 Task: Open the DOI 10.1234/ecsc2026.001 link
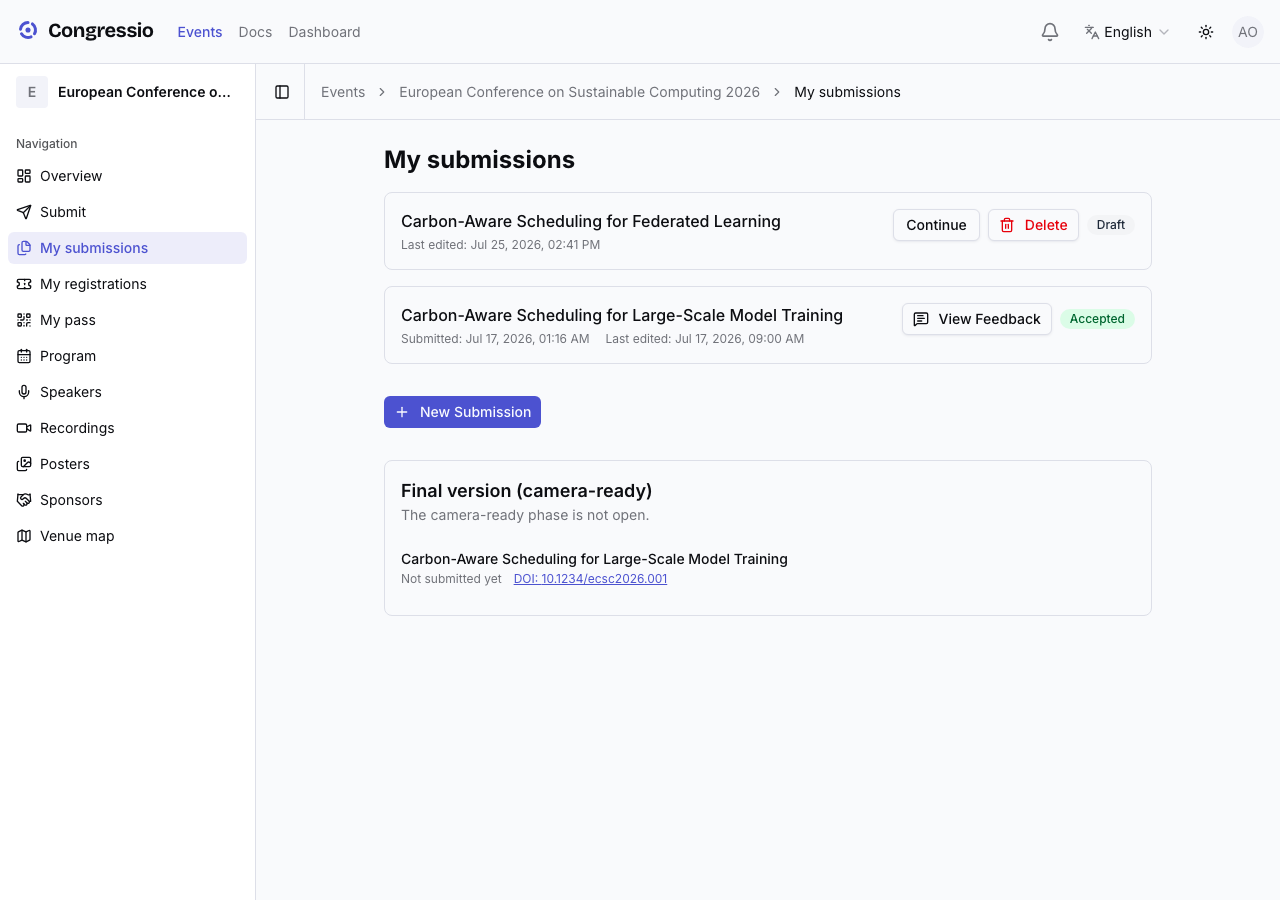click(590, 579)
